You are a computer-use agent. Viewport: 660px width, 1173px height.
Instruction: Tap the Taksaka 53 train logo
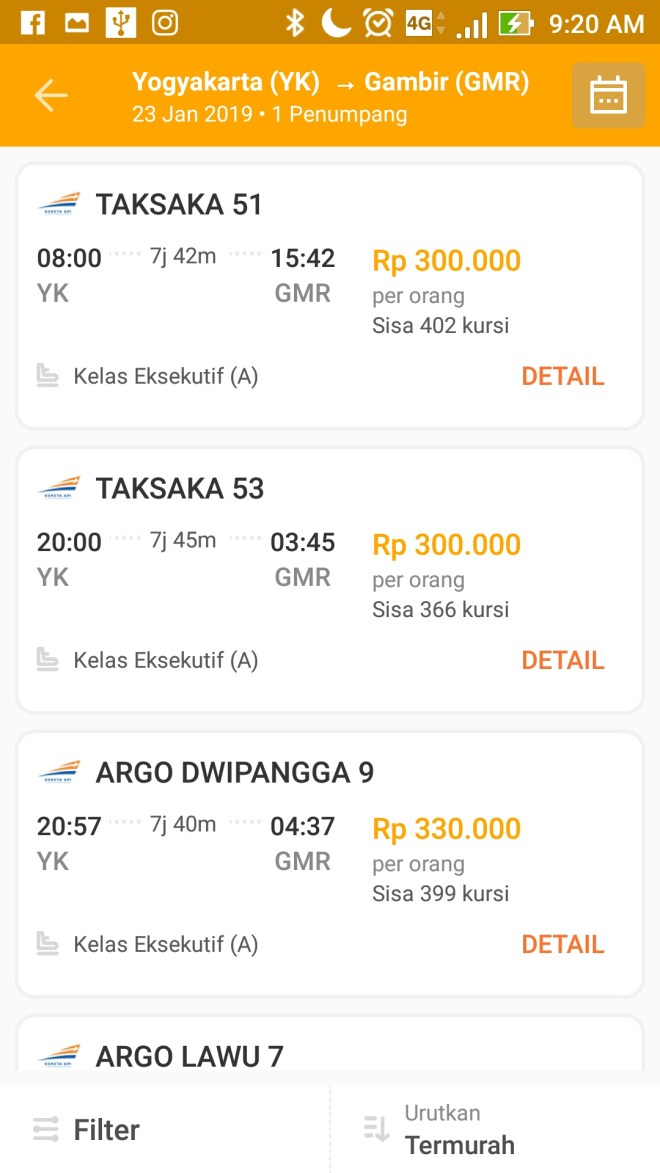point(59,489)
